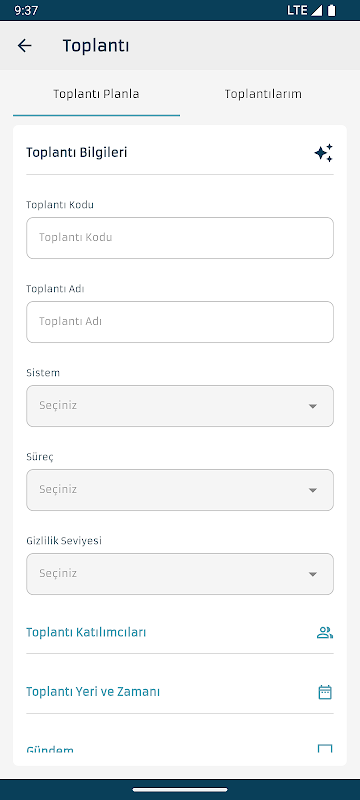Click the Gündem section icon
The image size is (360, 800).
(x=325, y=749)
